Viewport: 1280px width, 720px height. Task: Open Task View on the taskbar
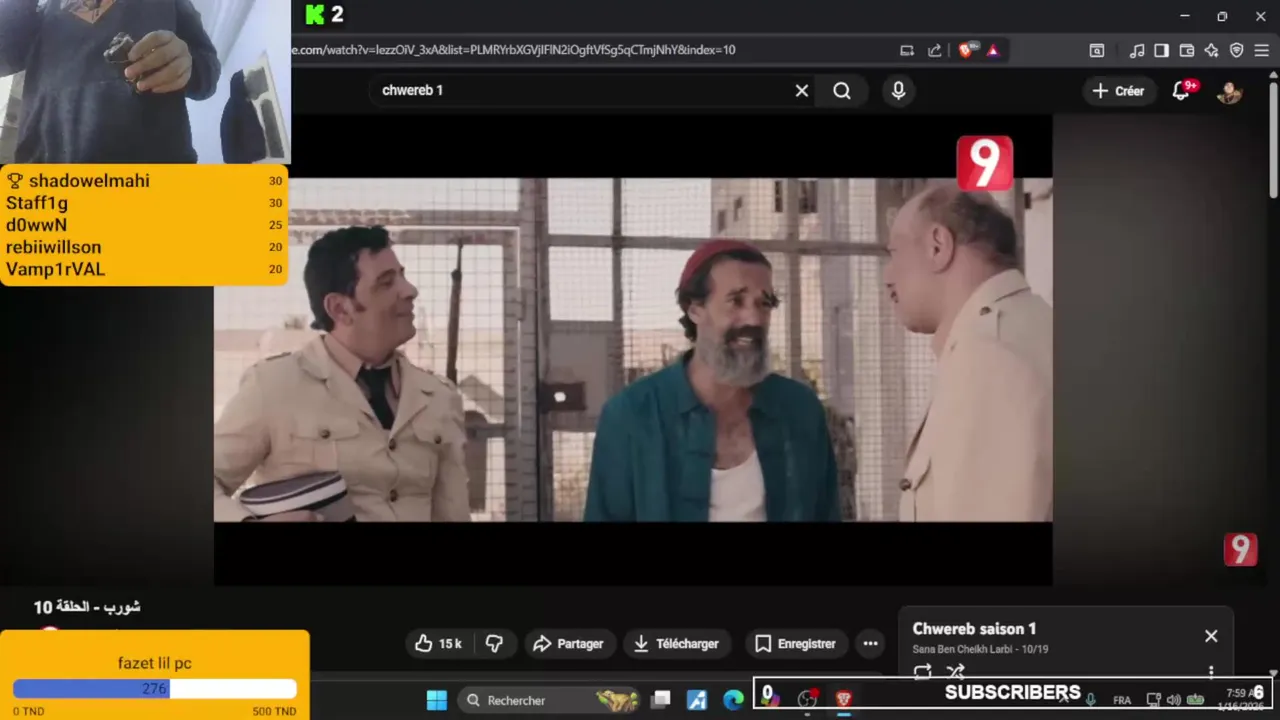(x=661, y=700)
